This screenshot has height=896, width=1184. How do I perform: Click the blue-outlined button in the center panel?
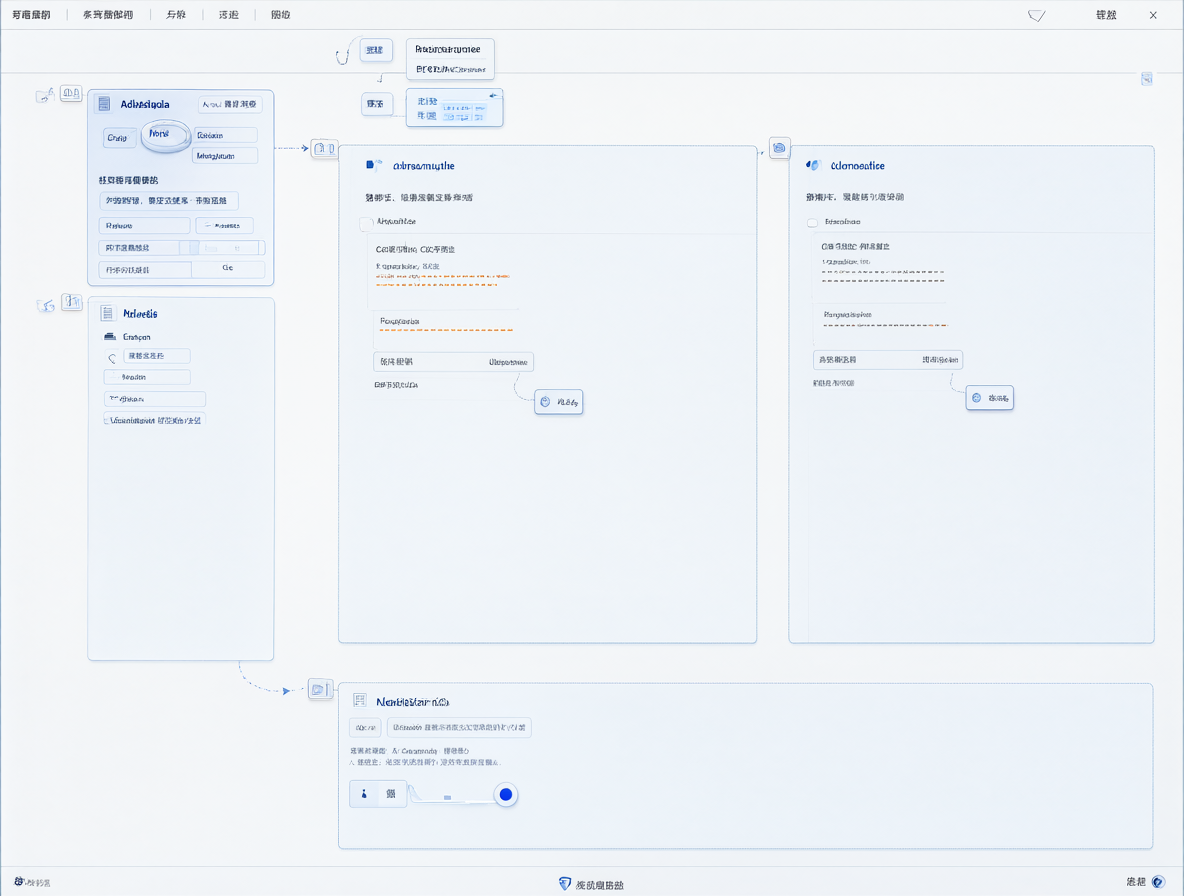coord(559,402)
